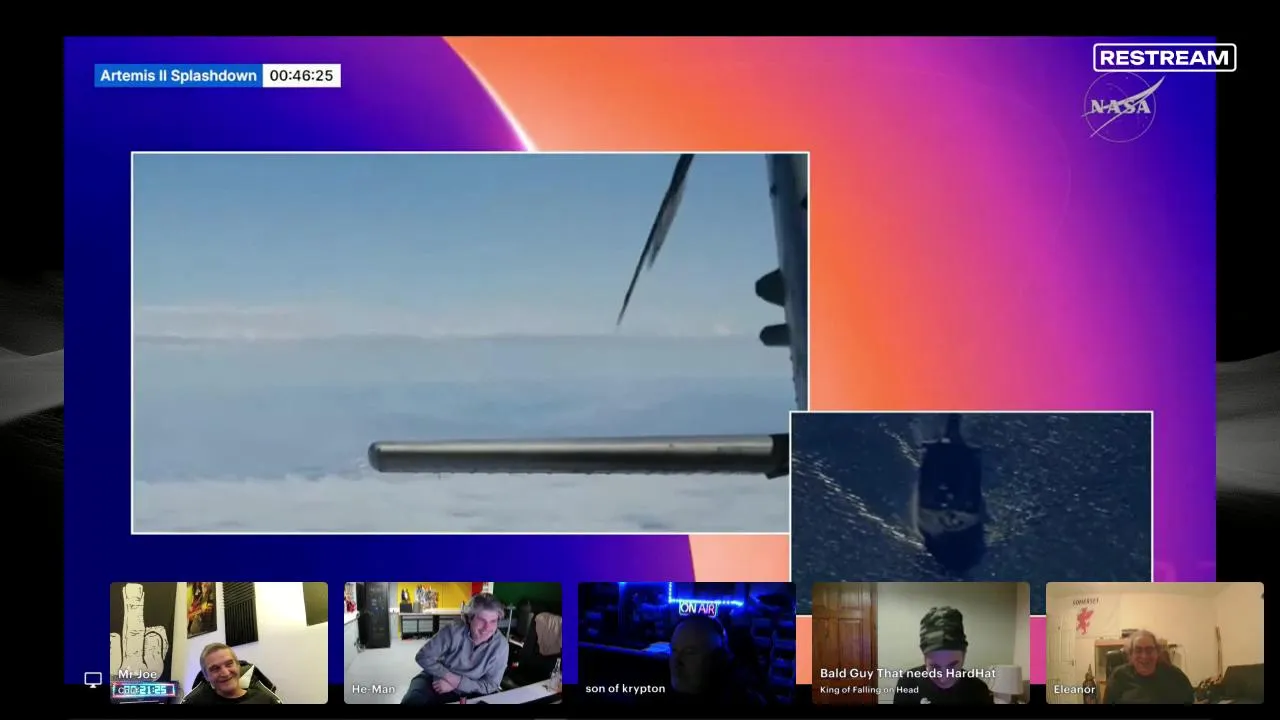Select son of krypton's webcam tile

(x=687, y=643)
